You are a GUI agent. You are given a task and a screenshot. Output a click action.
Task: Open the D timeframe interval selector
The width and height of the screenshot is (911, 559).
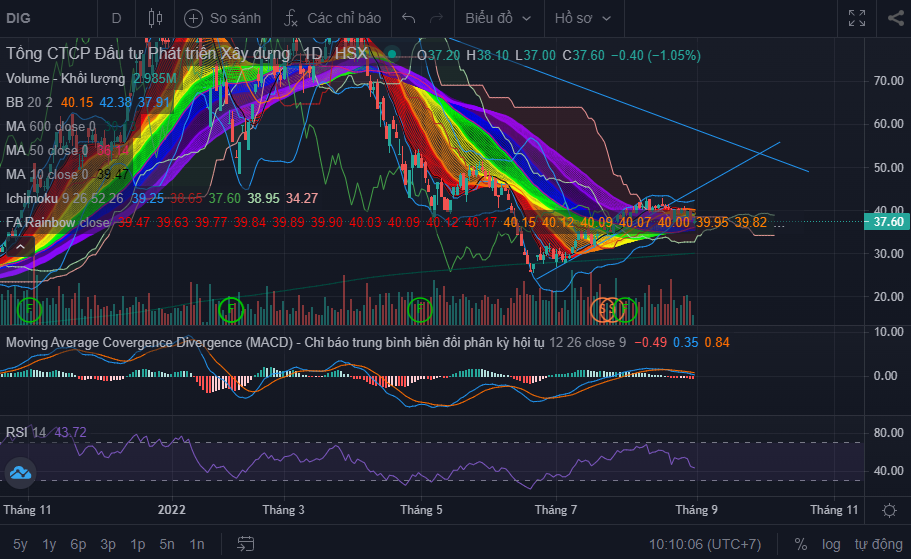pos(116,18)
